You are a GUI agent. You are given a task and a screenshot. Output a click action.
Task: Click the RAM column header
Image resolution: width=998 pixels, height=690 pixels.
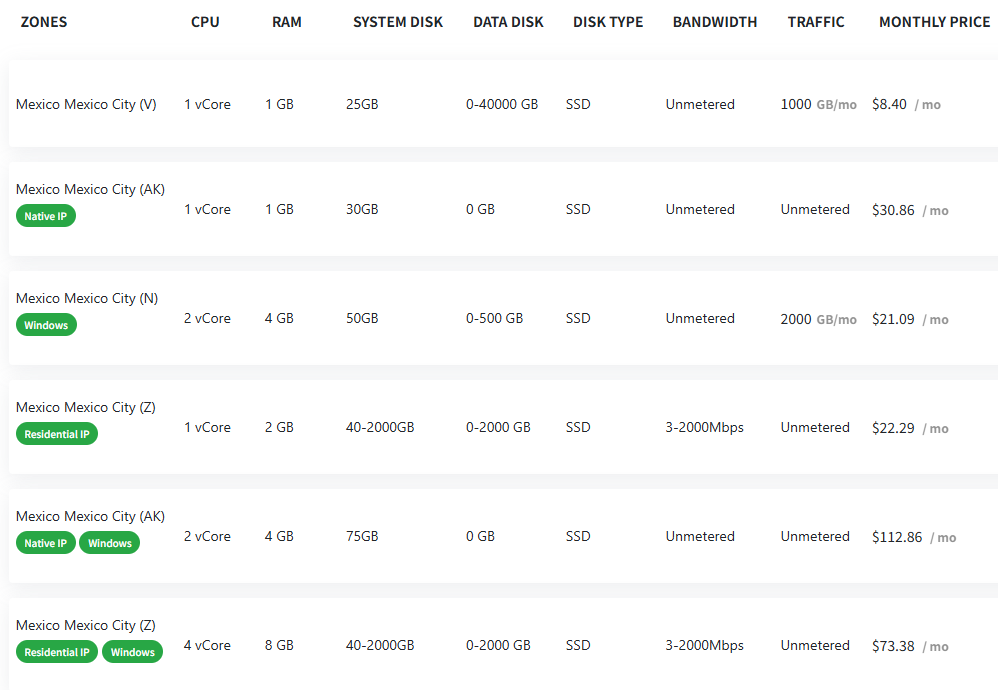coord(286,22)
